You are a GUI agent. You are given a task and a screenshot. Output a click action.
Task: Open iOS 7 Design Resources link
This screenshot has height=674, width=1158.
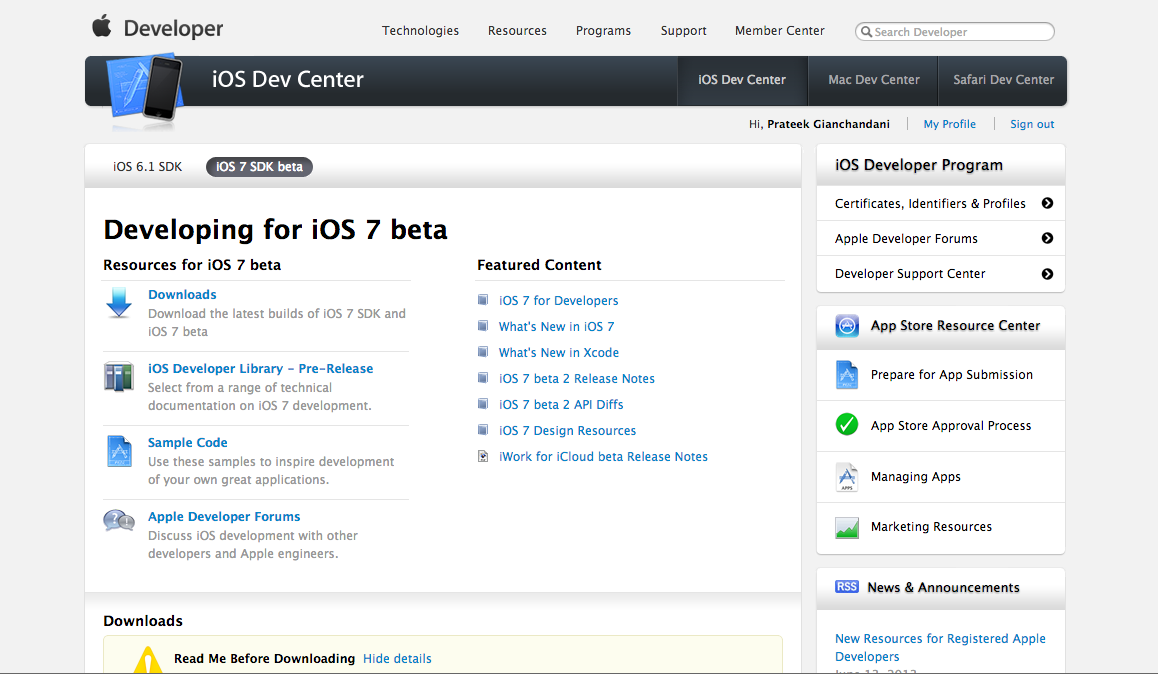click(x=567, y=430)
